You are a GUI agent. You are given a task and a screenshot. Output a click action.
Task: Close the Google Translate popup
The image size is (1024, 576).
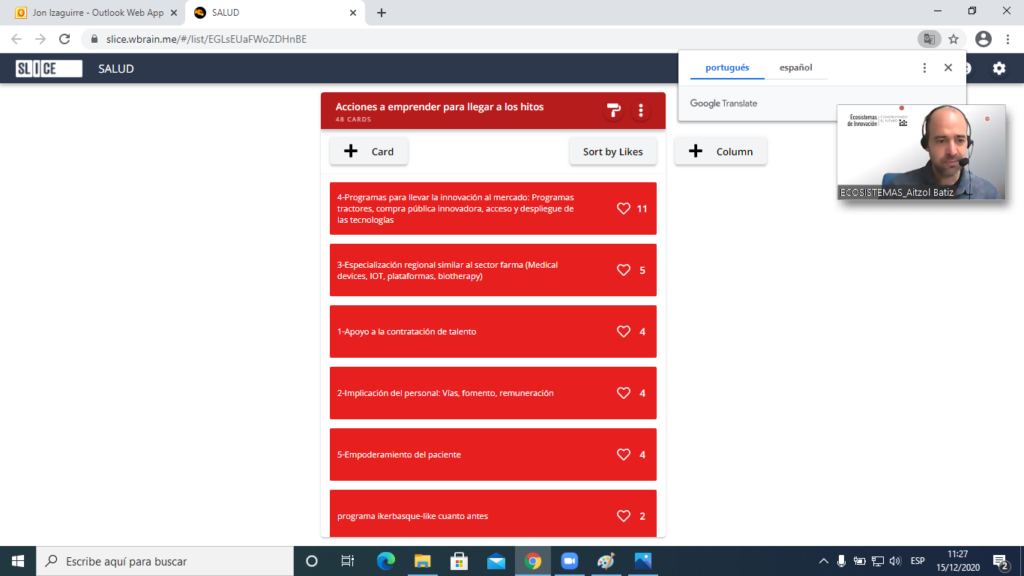coord(948,68)
